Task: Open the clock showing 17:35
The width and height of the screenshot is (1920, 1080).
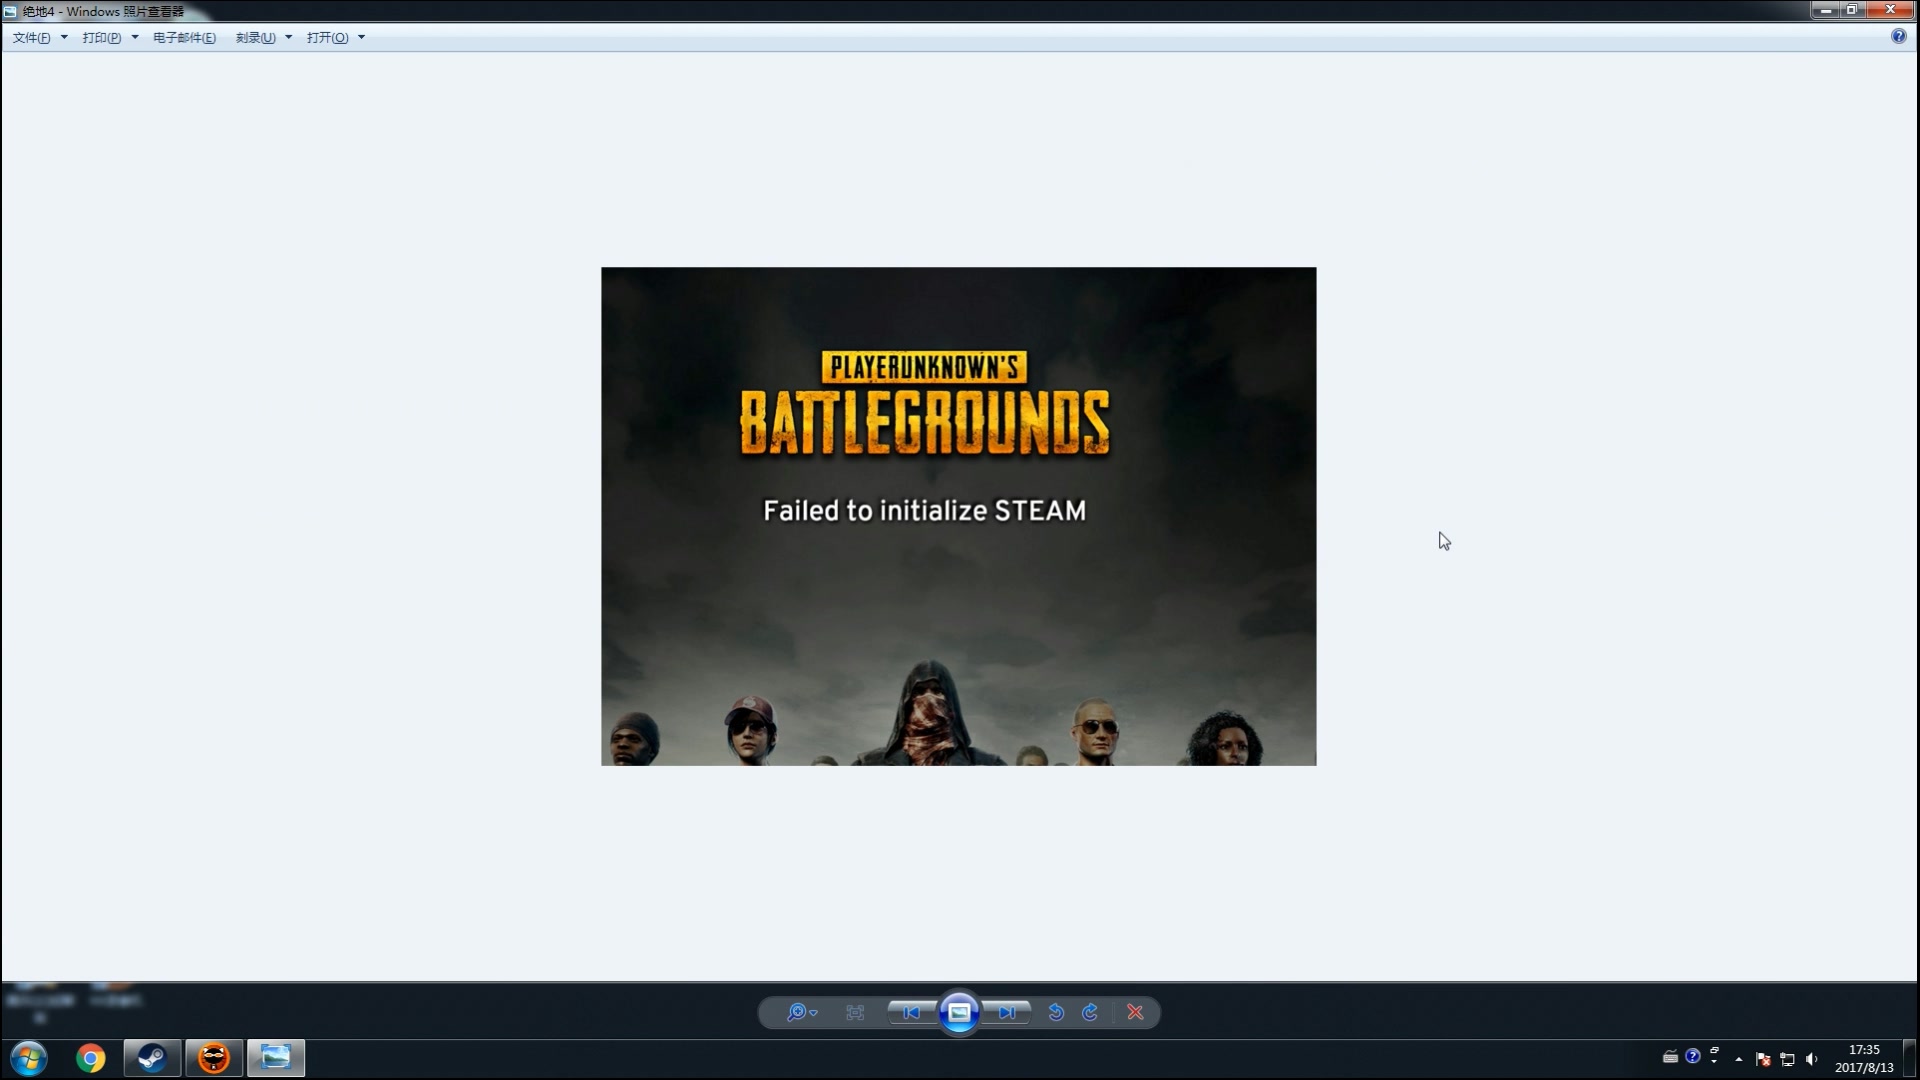Action: coord(1864,1059)
